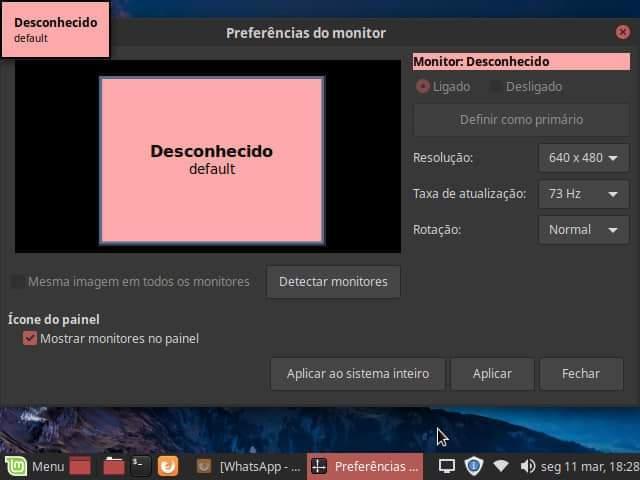Click the Aplicar button
640x480 pixels.
(x=492, y=374)
